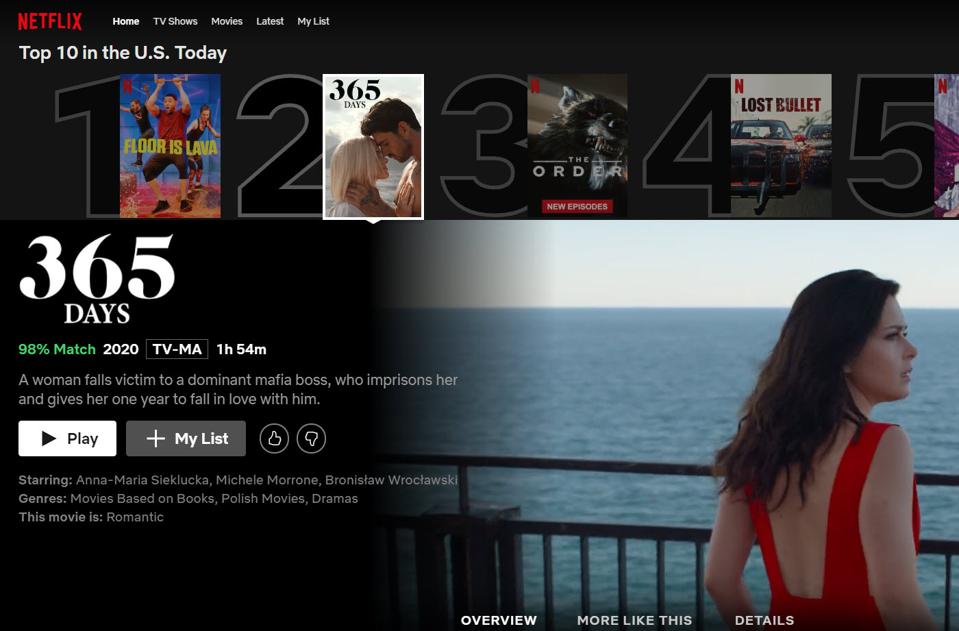The image size is (959, 631).
Task: Select the Floor Is Lava poster
Action: pyautogui.click(x=170, y=146)
